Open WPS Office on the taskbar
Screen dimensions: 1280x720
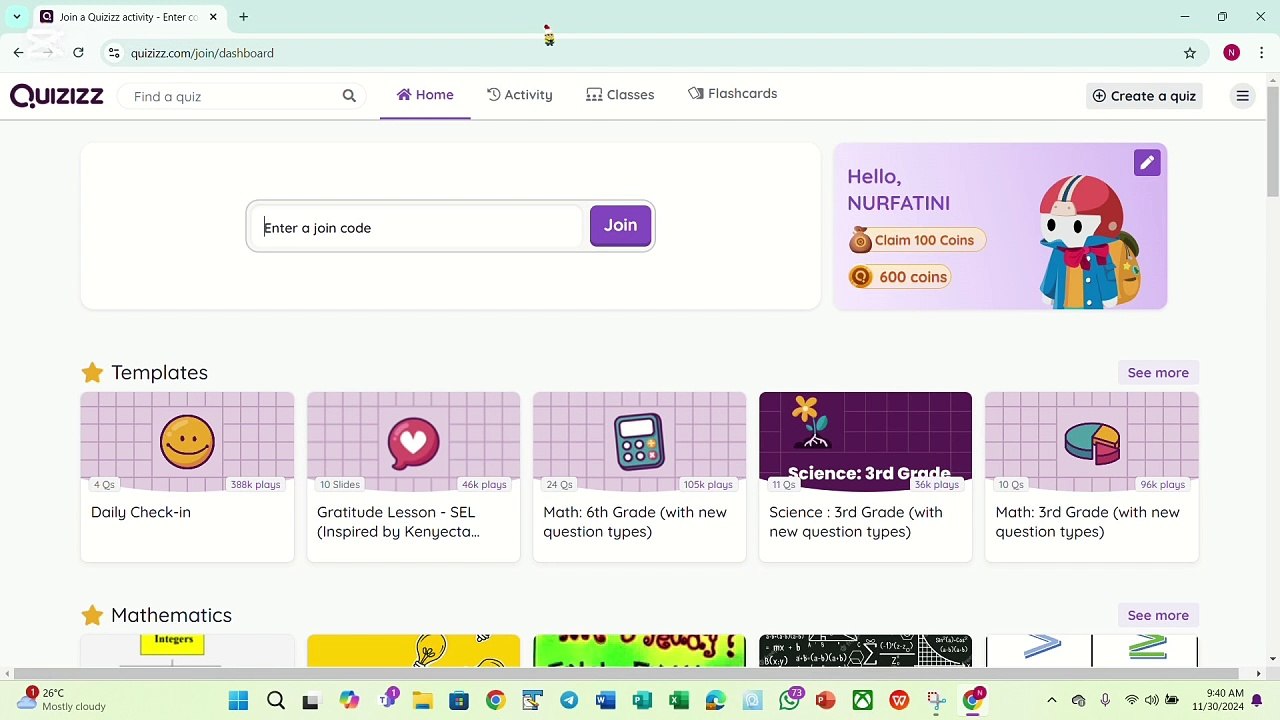click(x=899, y=701)
